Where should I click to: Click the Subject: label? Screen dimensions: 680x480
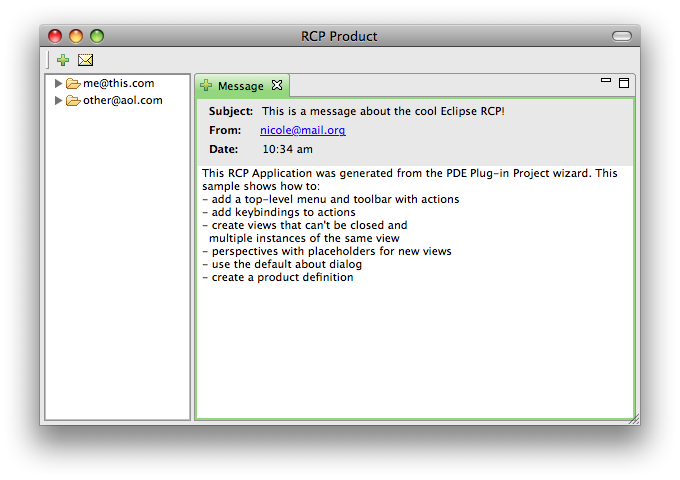[231, 111]
